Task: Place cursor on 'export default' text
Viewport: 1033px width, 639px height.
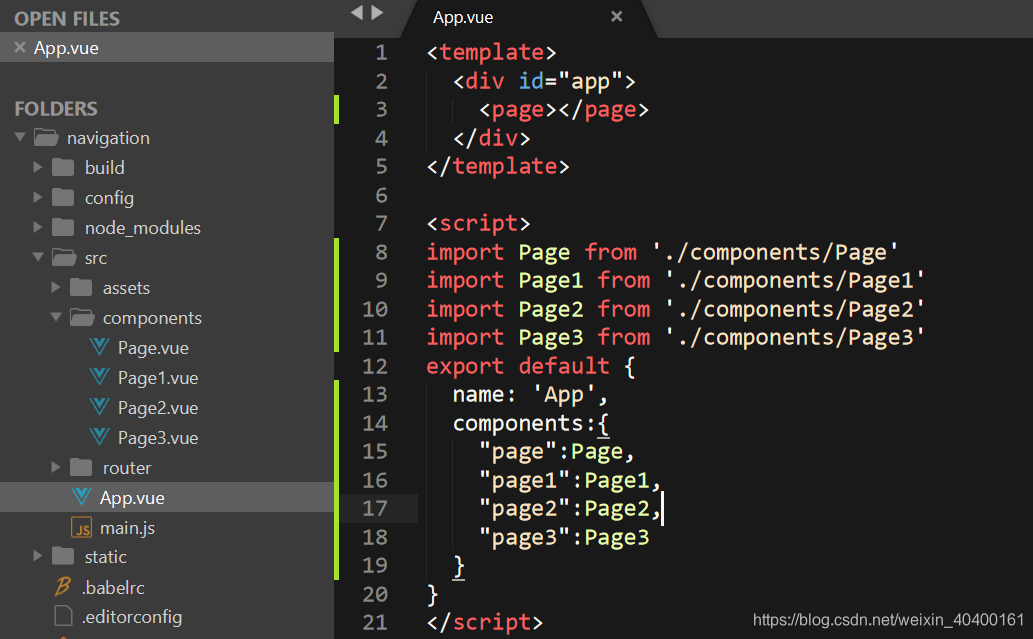Action: pos(518,366)
